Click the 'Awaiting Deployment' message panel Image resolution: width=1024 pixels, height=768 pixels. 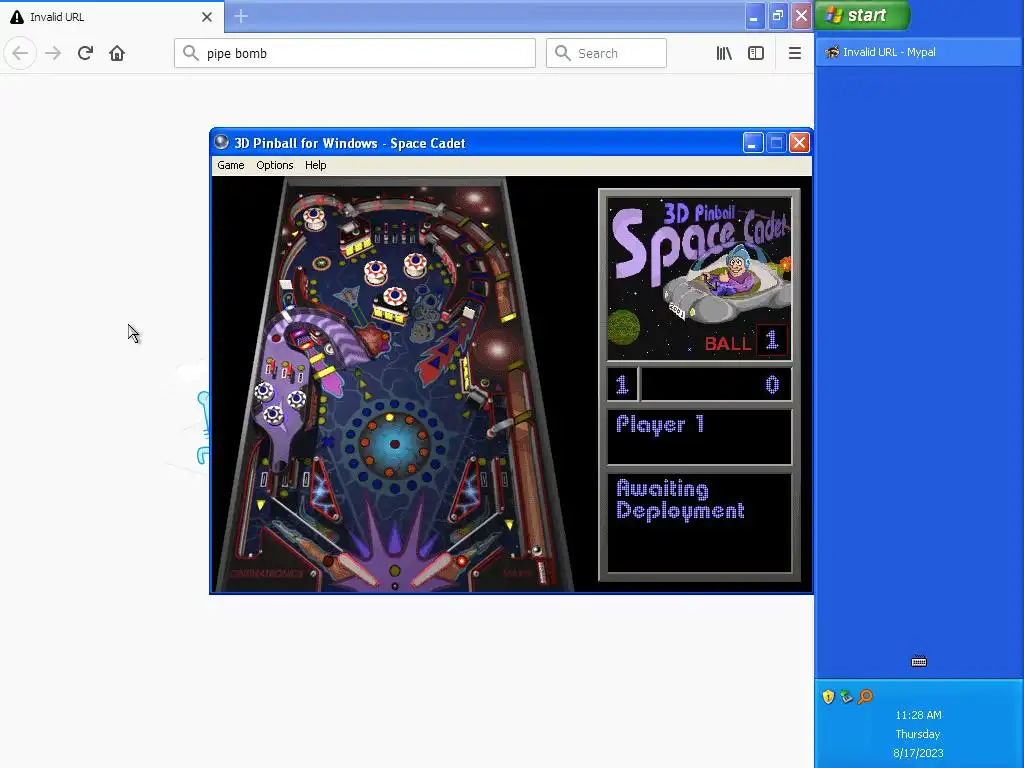coord(699,523)
